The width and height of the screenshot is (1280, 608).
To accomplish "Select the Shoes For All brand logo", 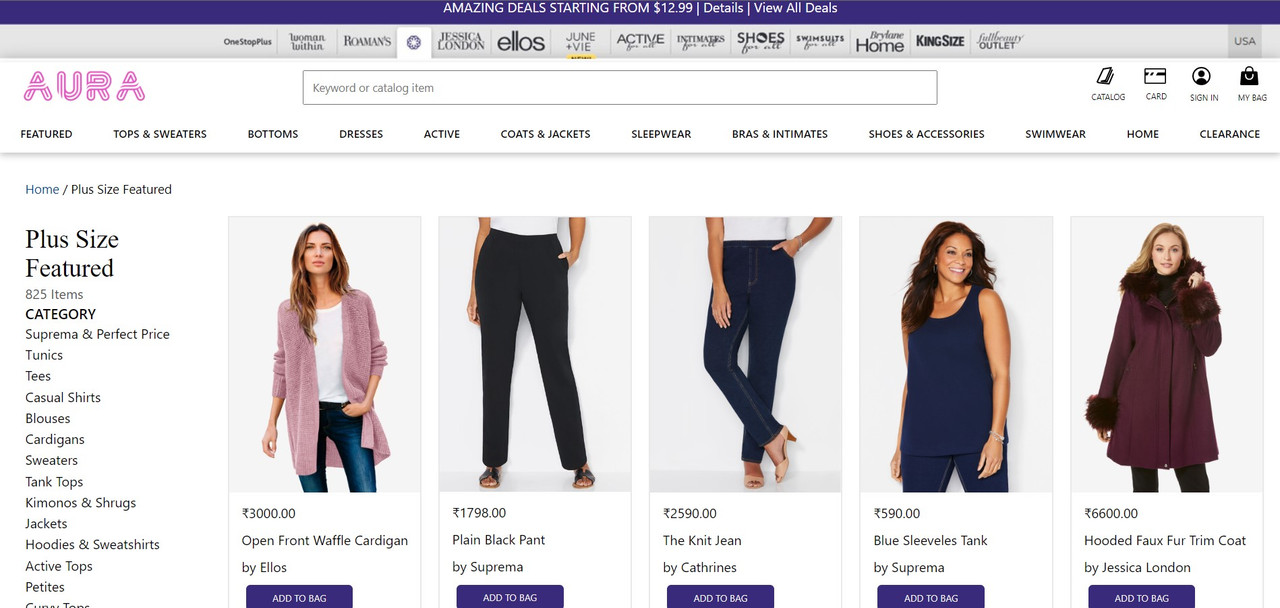I will click(x=760, y=42).
